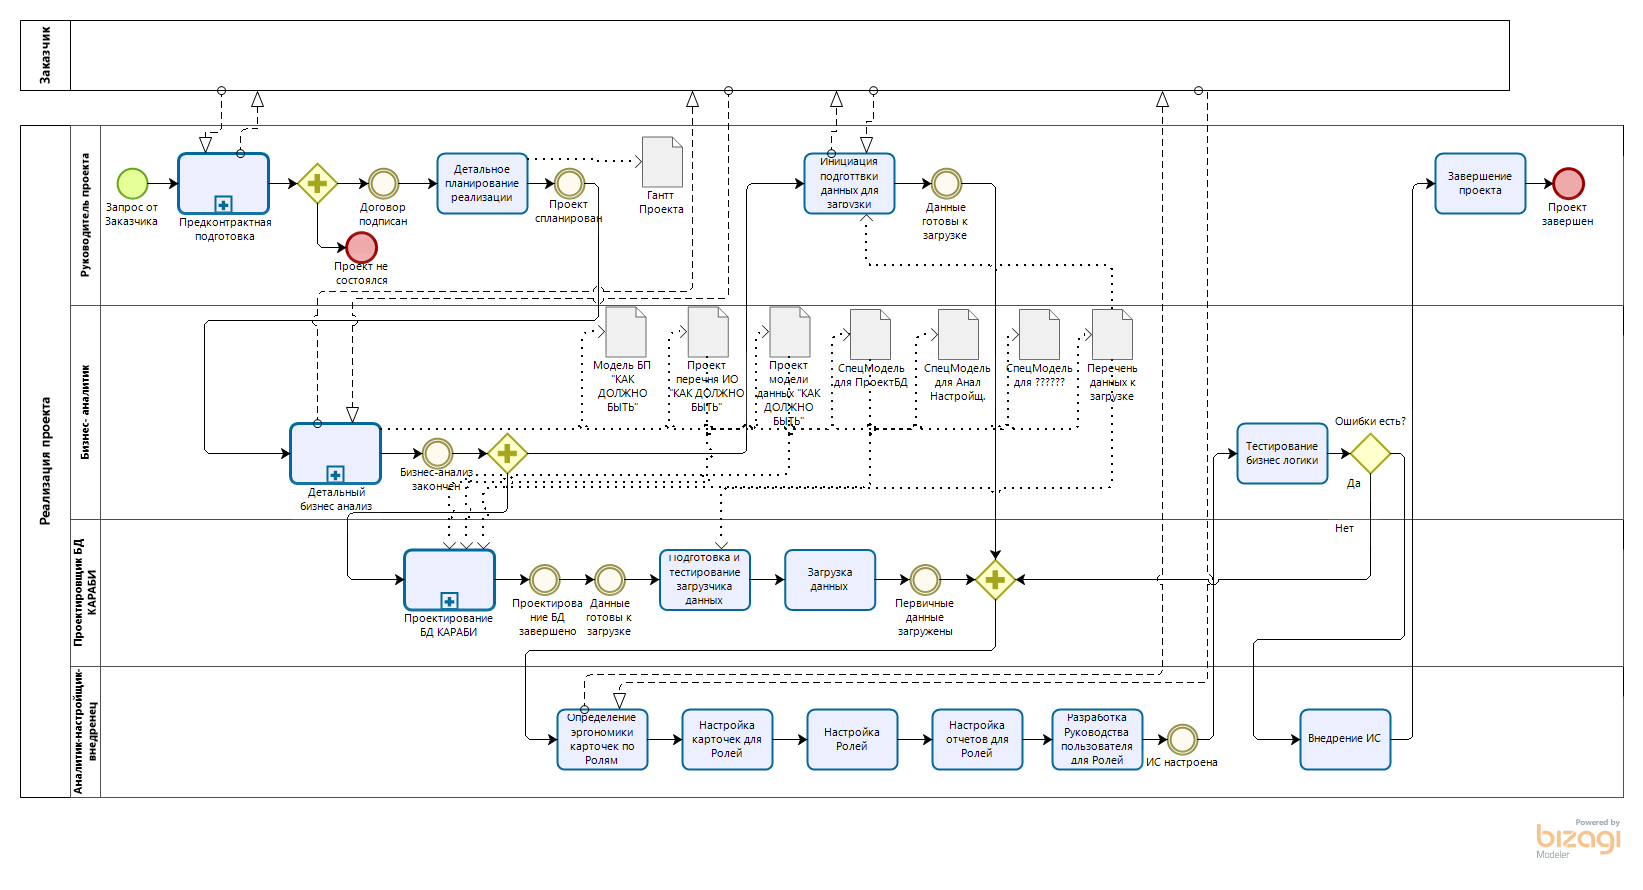Select the Внедрение ИС task
This screenshot has height=890, width=1643.
[x=1345, y=739]
